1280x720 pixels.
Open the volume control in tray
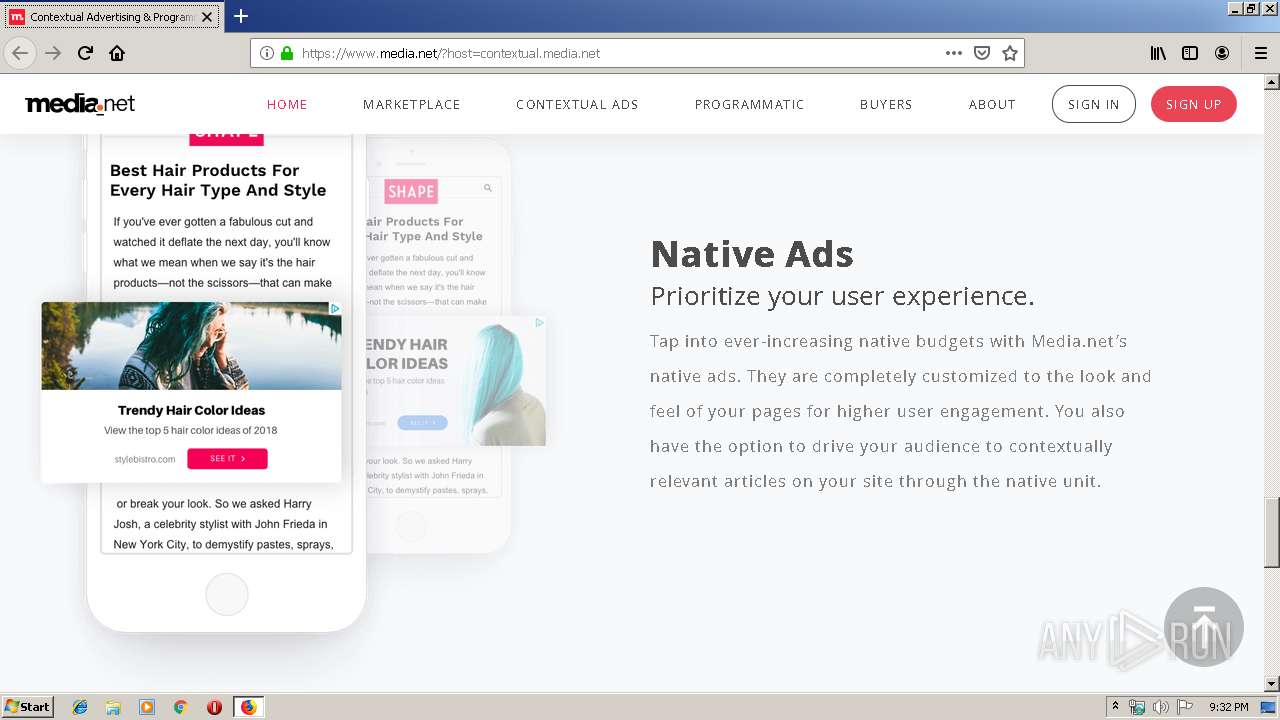1160,707
